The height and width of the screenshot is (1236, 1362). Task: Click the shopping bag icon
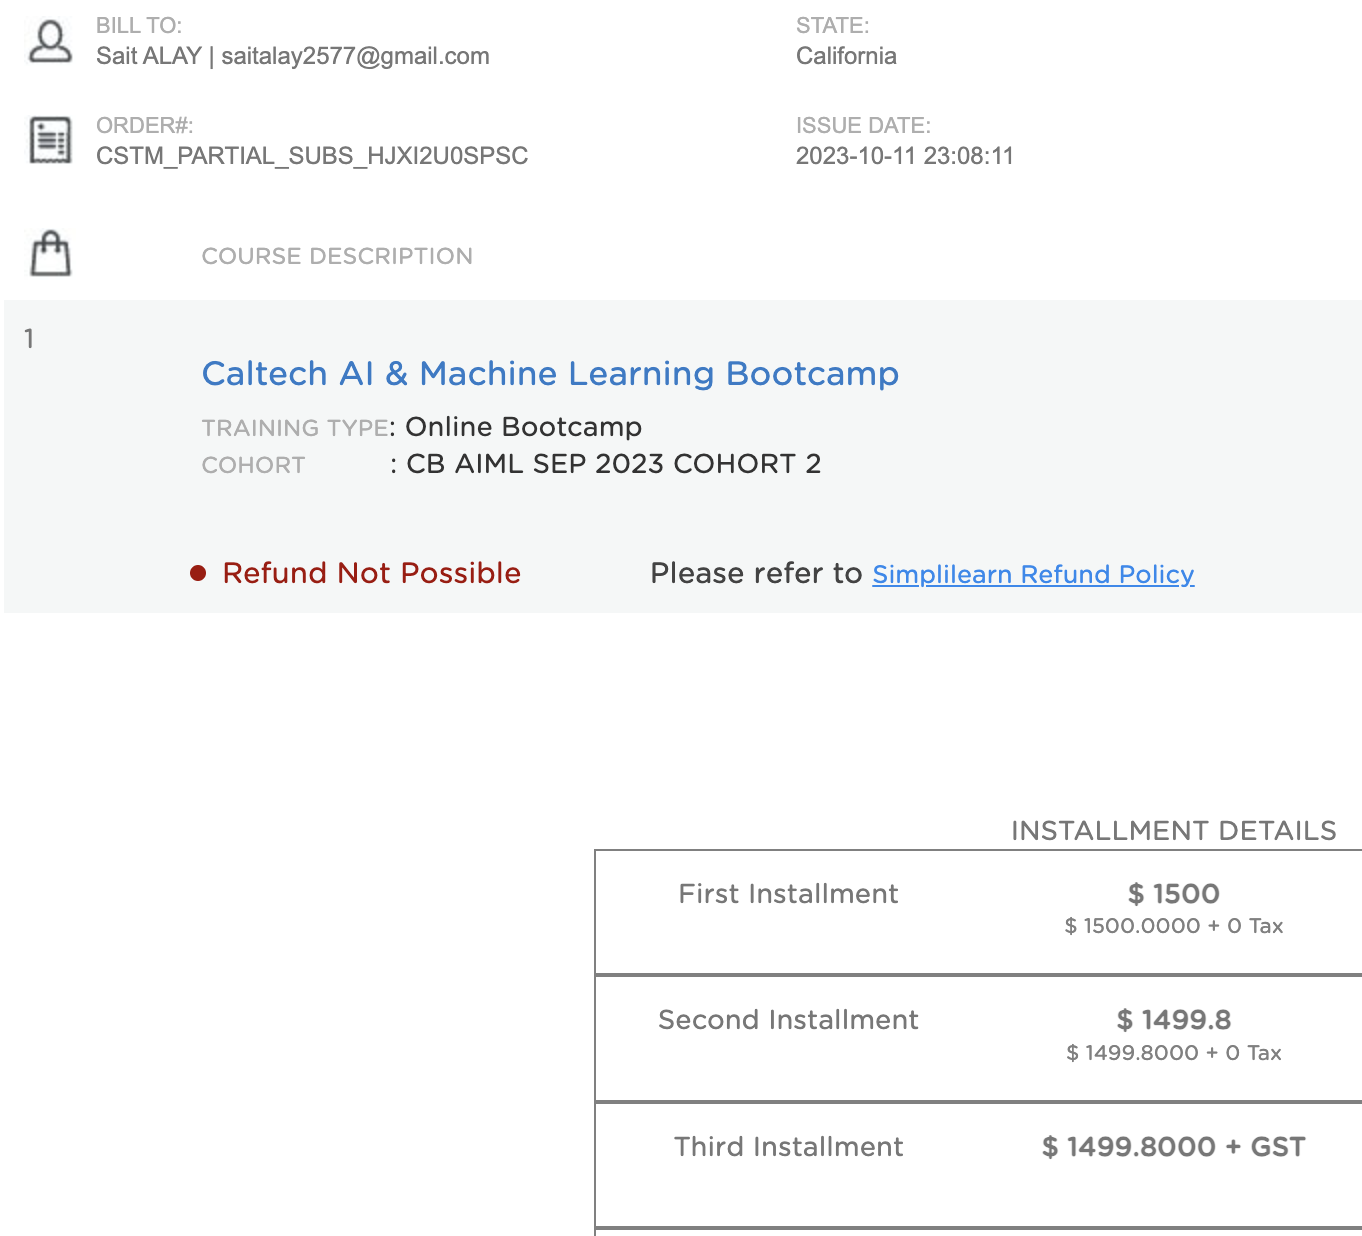pos(50,253)
